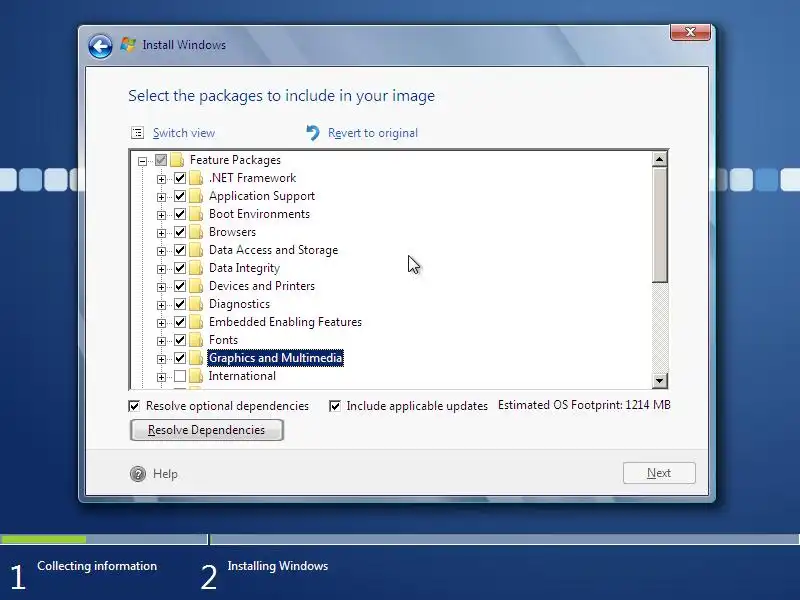Click the Devices and Printers folder icon
This screenshot has height=600, width=800.
196,286
